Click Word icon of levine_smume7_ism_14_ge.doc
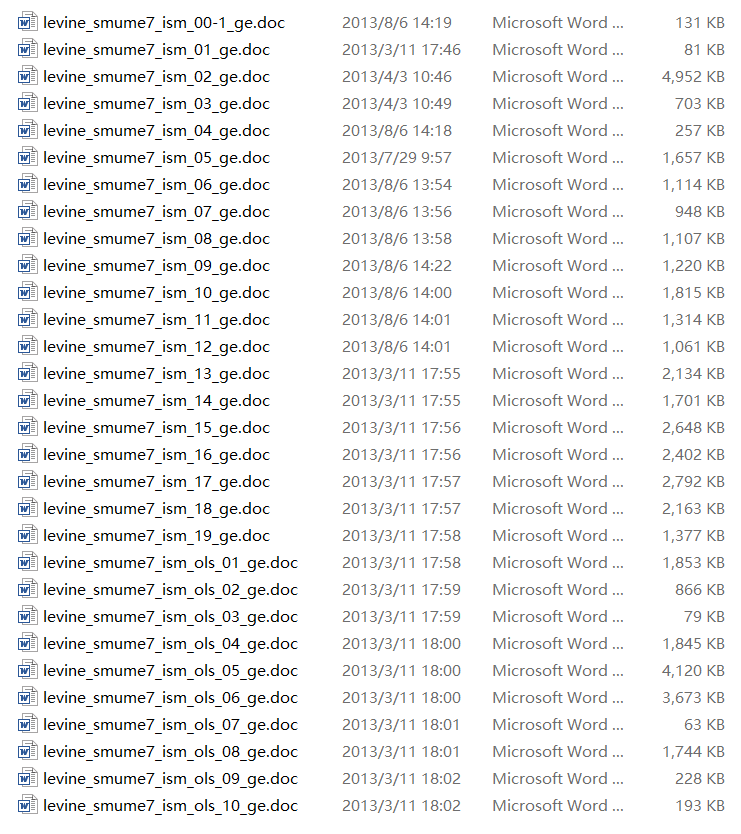The height and width of the screenshot is (834, 741). (x=28, y=401)
